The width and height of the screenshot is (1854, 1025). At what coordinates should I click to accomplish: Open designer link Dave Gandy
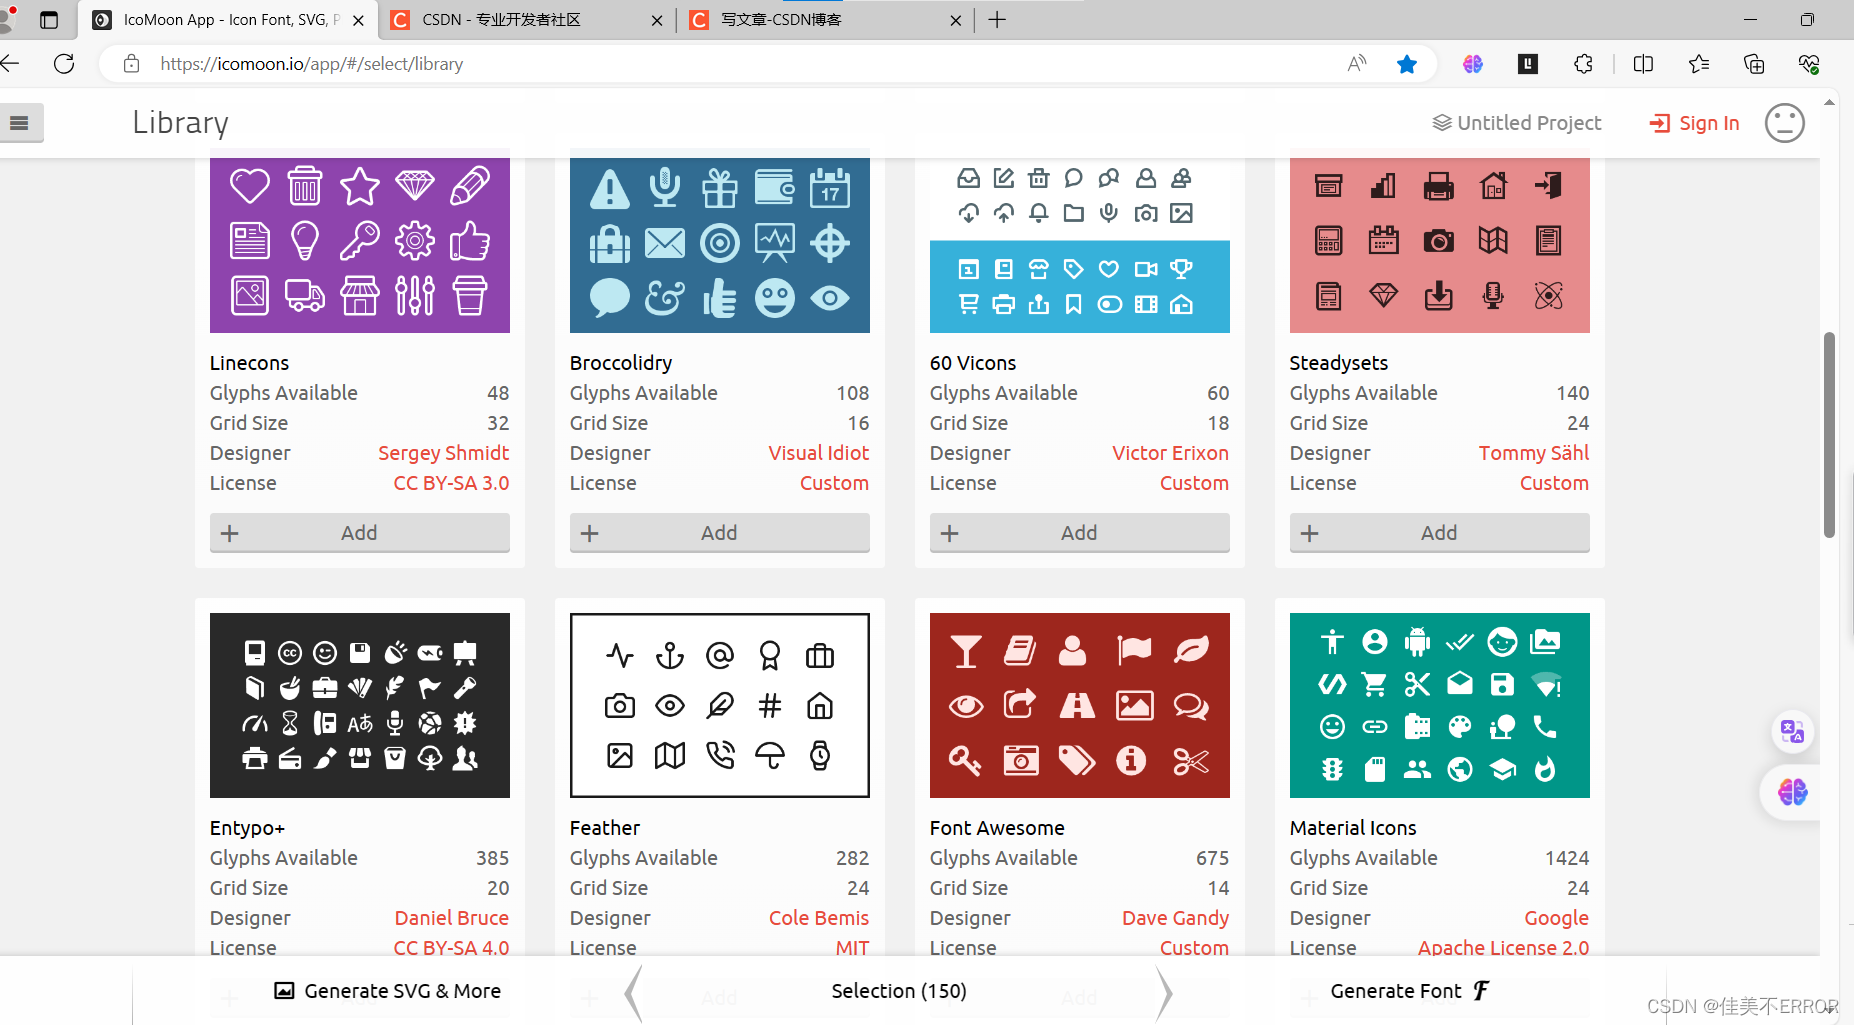(x=1175, y=918)
